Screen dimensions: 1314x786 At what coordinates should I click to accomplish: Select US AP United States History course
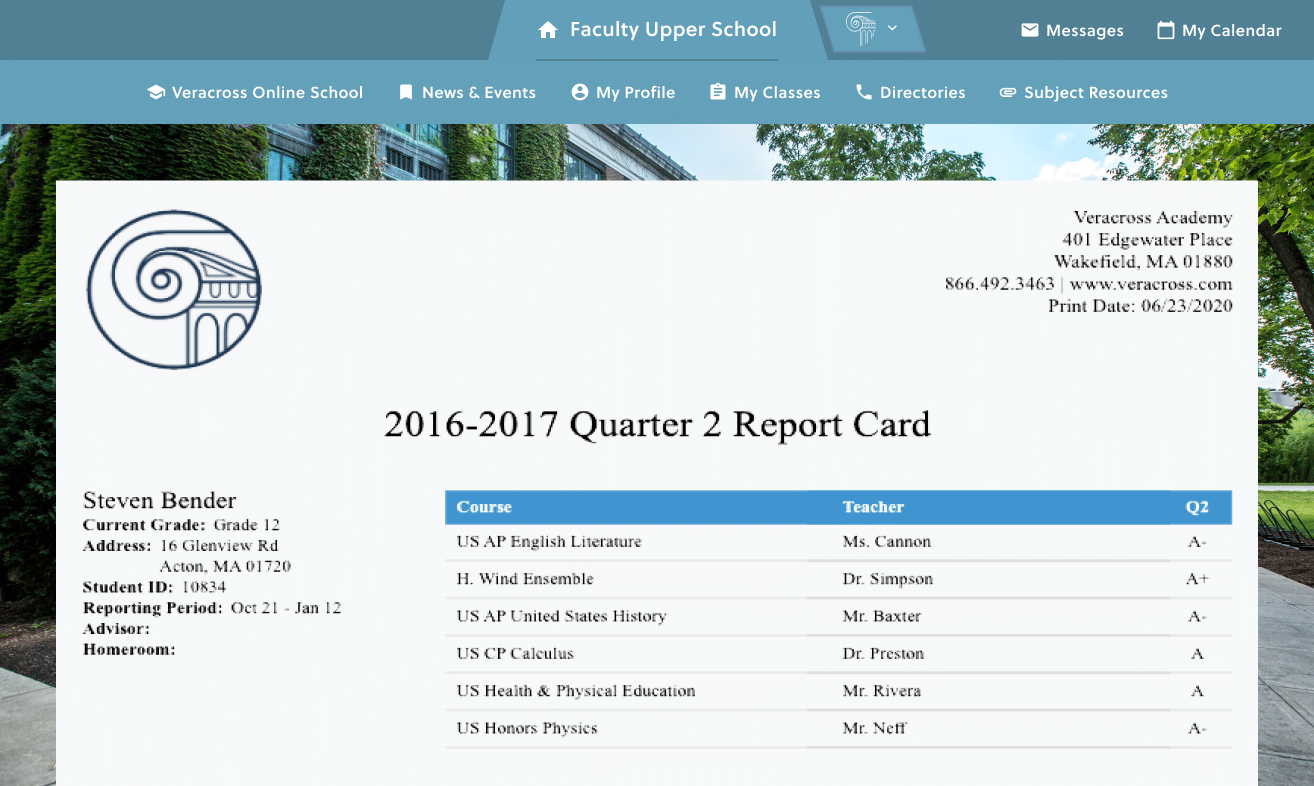(561, 616)
